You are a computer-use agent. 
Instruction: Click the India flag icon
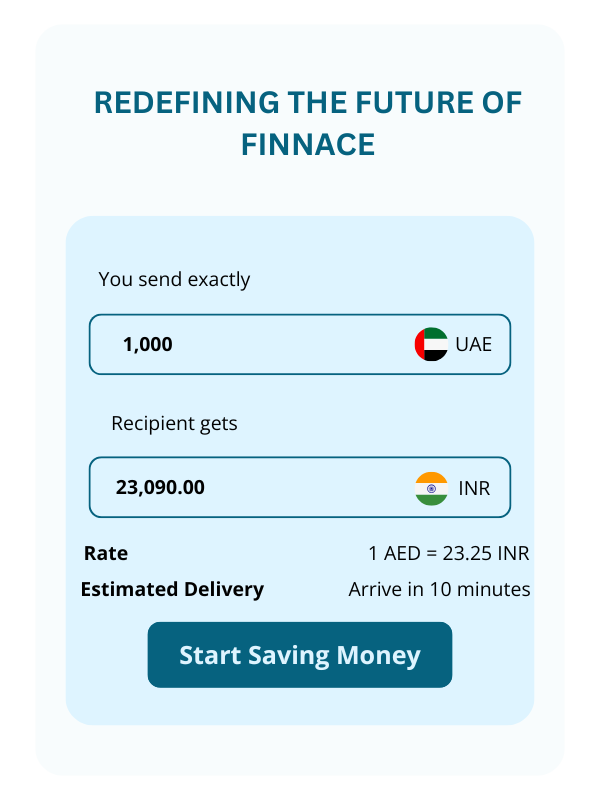(431, 489)
